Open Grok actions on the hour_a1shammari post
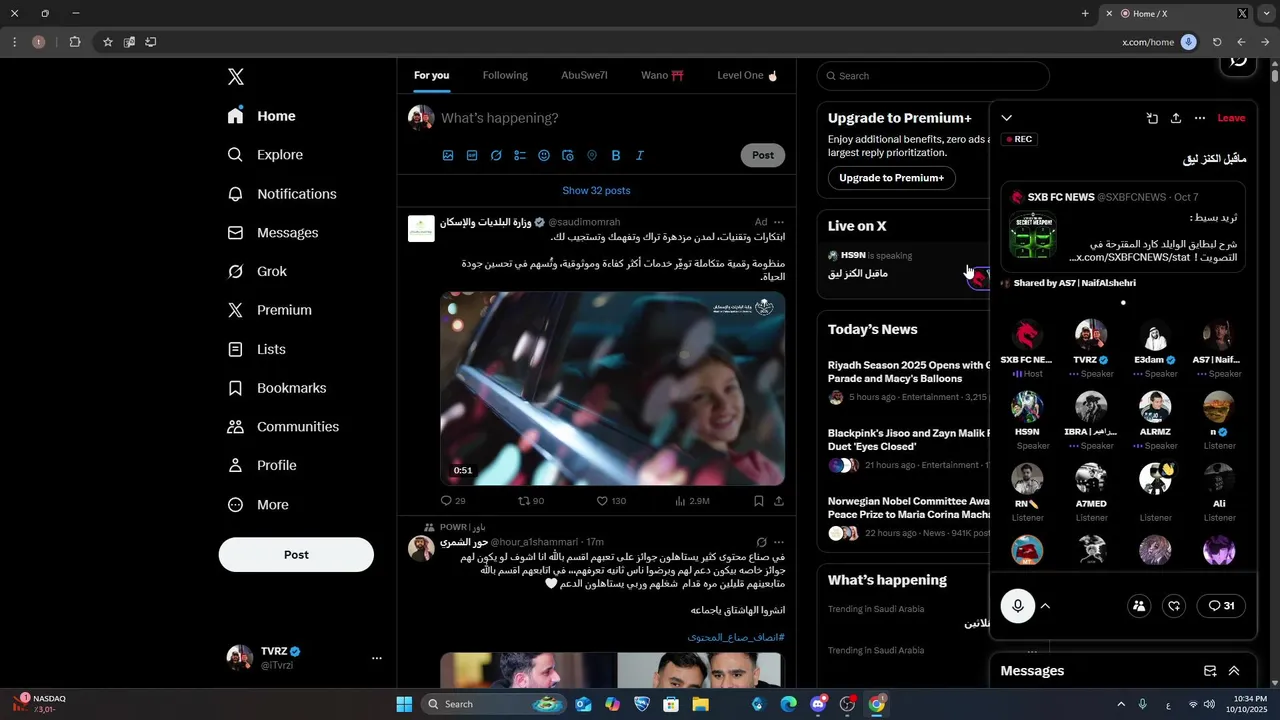Screen dimensions: 1280x720 point(761,542)
